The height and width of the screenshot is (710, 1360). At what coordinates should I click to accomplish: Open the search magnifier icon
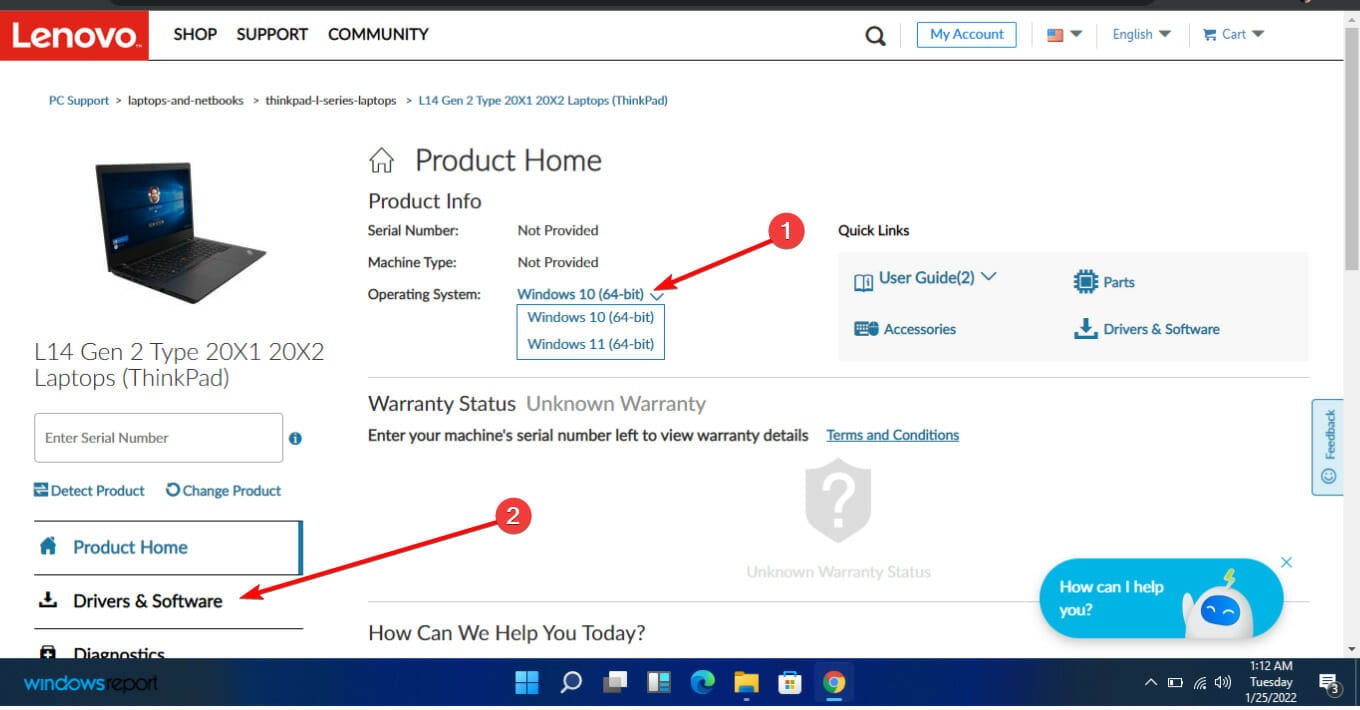875,37
